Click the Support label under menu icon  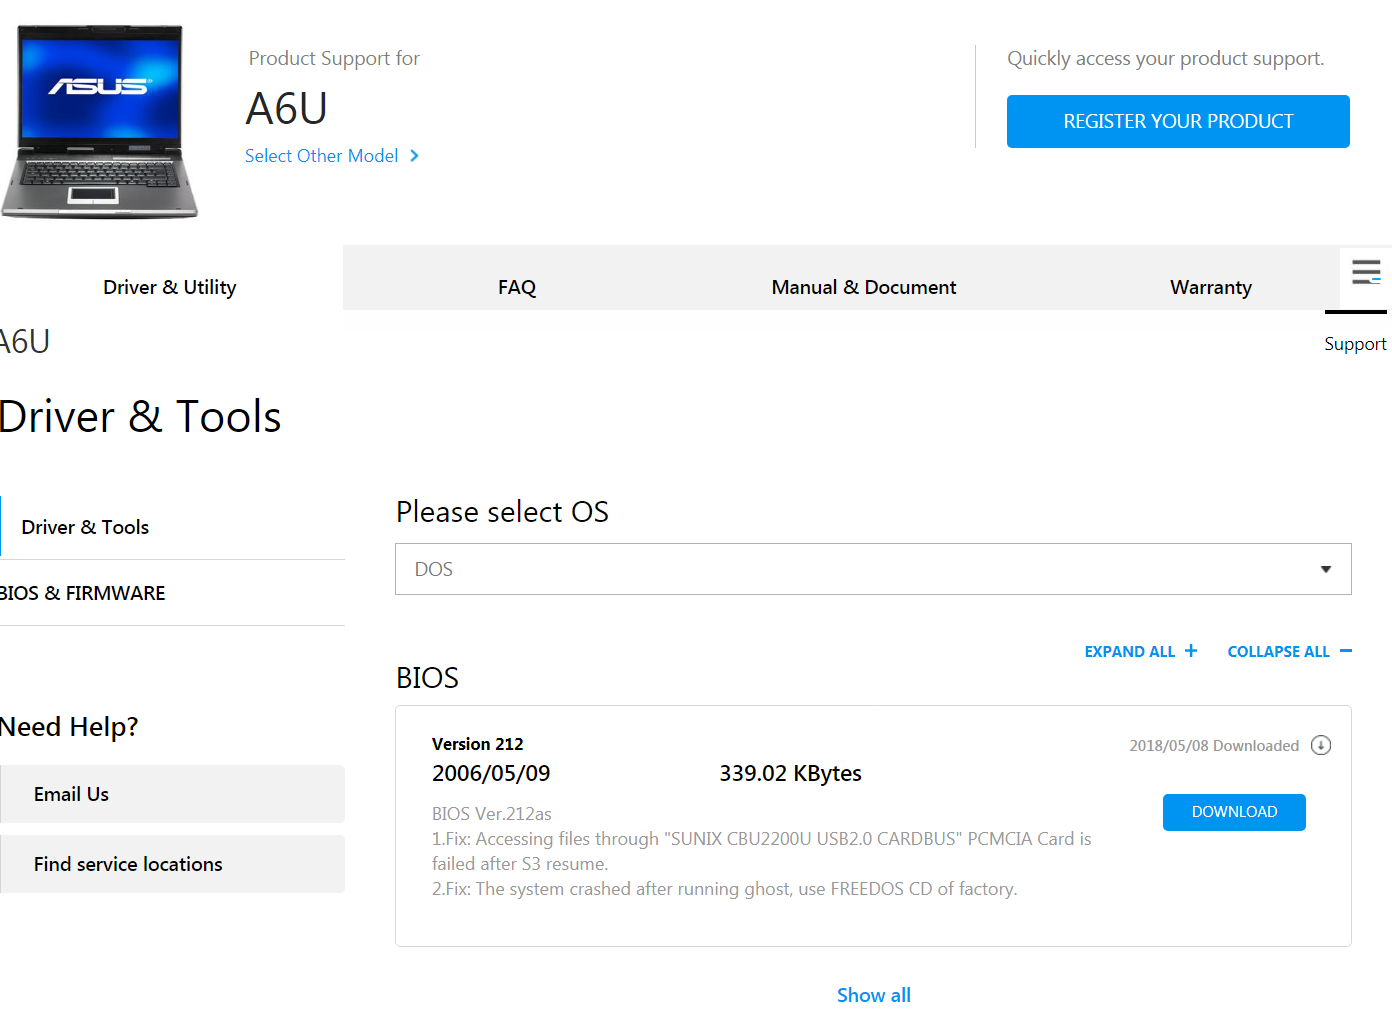(1355, 344)
